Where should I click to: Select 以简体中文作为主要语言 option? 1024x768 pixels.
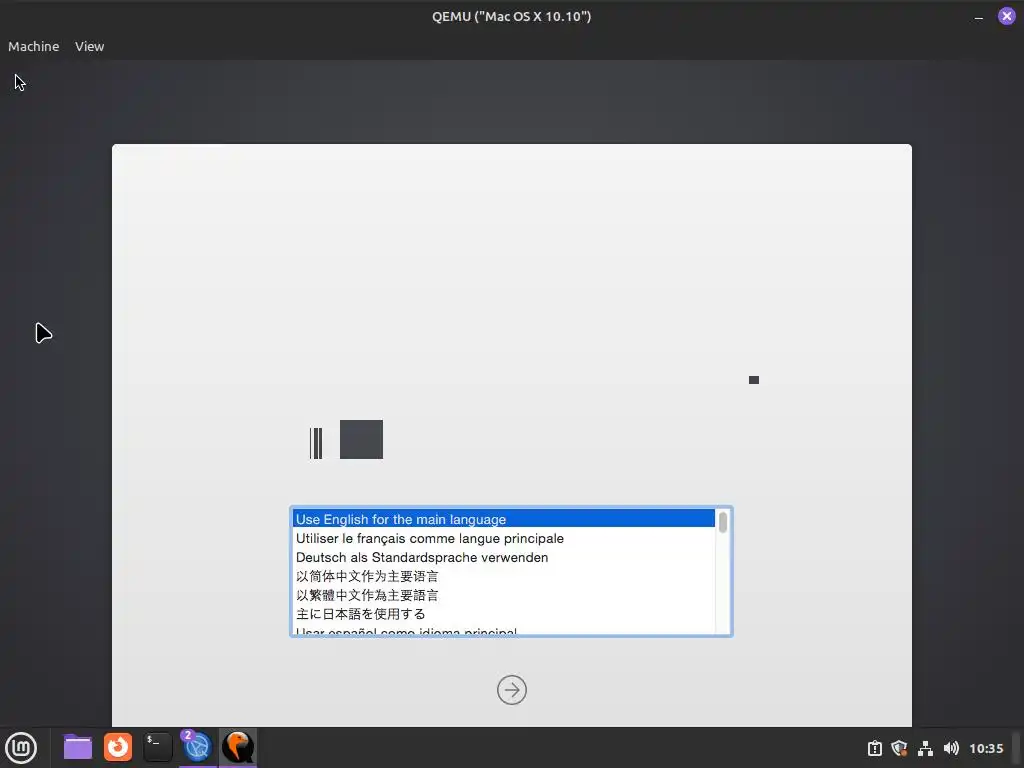[x=504, y=576]
